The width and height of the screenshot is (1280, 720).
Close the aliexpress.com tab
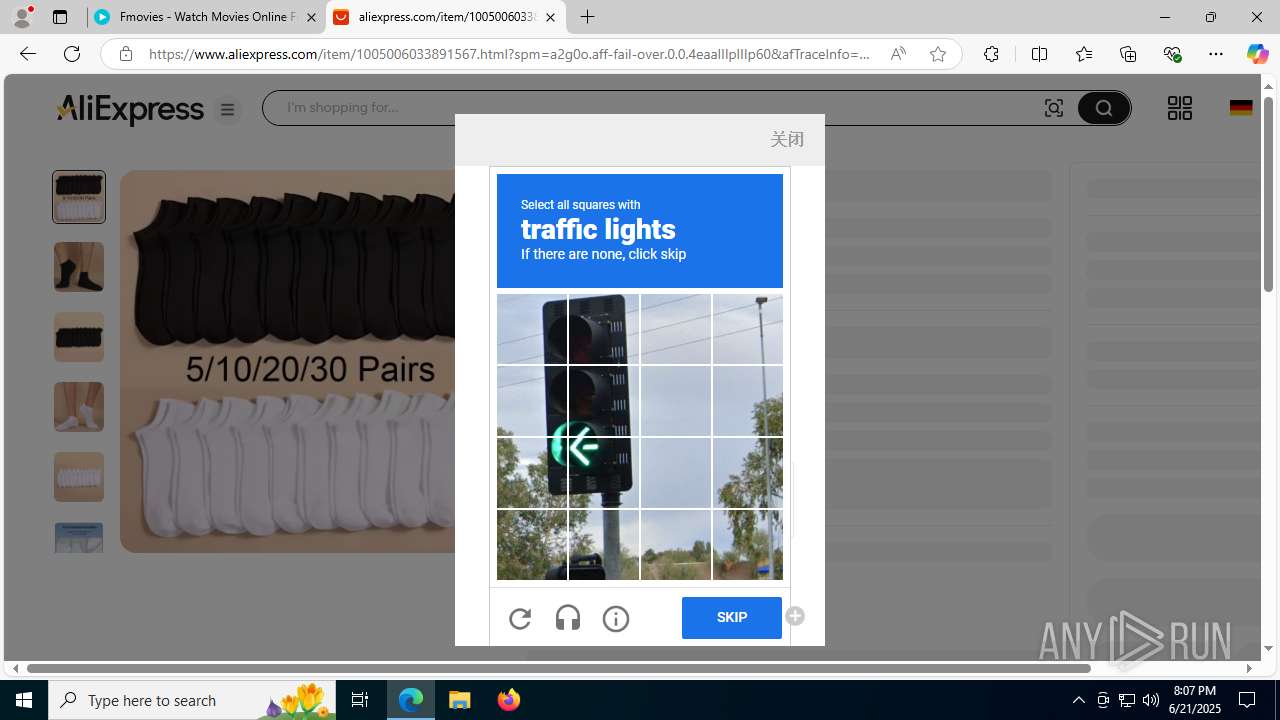coord(550,17)
